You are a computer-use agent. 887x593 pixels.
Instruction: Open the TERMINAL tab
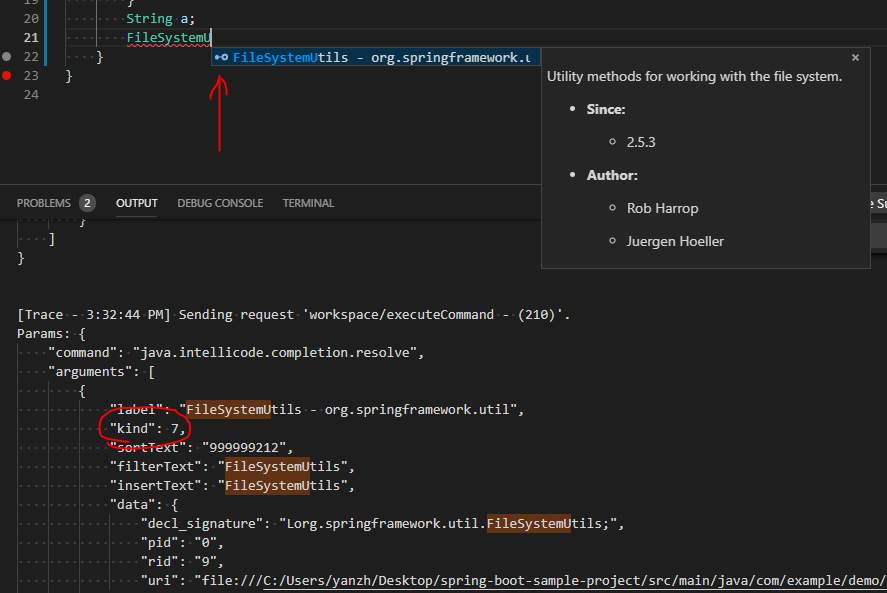(x=308, y=202)
